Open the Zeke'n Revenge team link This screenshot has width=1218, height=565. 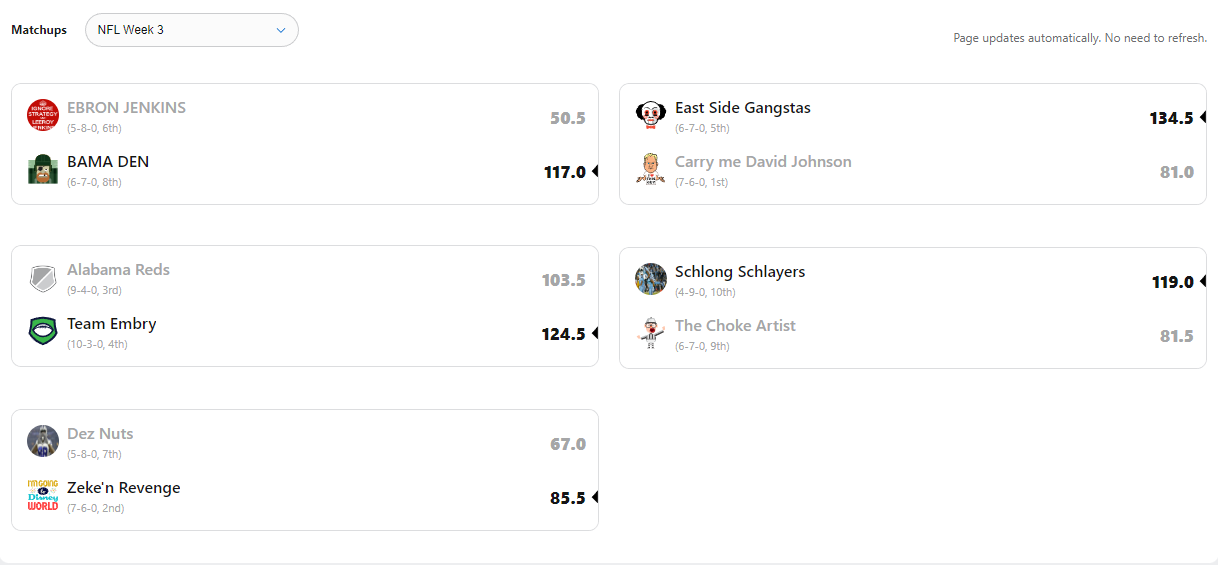point(124,488)
